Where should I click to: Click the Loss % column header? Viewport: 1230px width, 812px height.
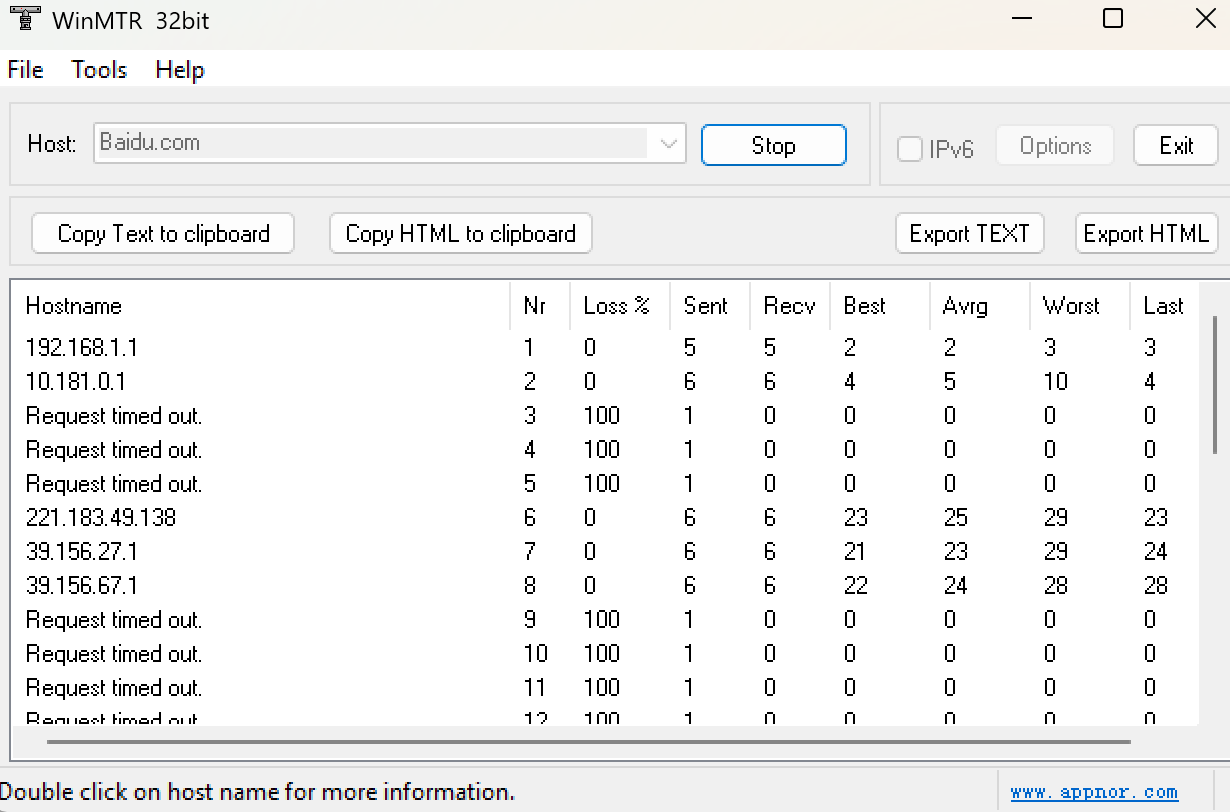620,306
